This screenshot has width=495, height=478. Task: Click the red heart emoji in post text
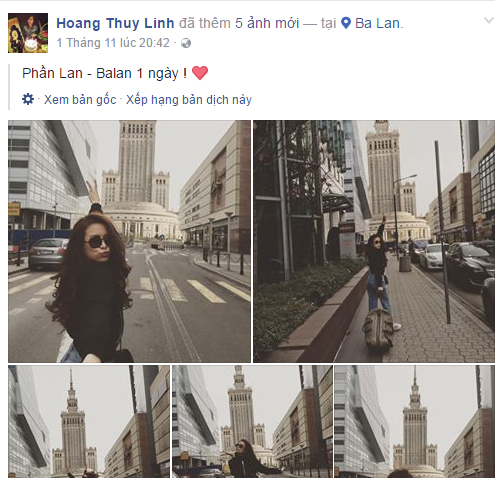tap(200, 73)
